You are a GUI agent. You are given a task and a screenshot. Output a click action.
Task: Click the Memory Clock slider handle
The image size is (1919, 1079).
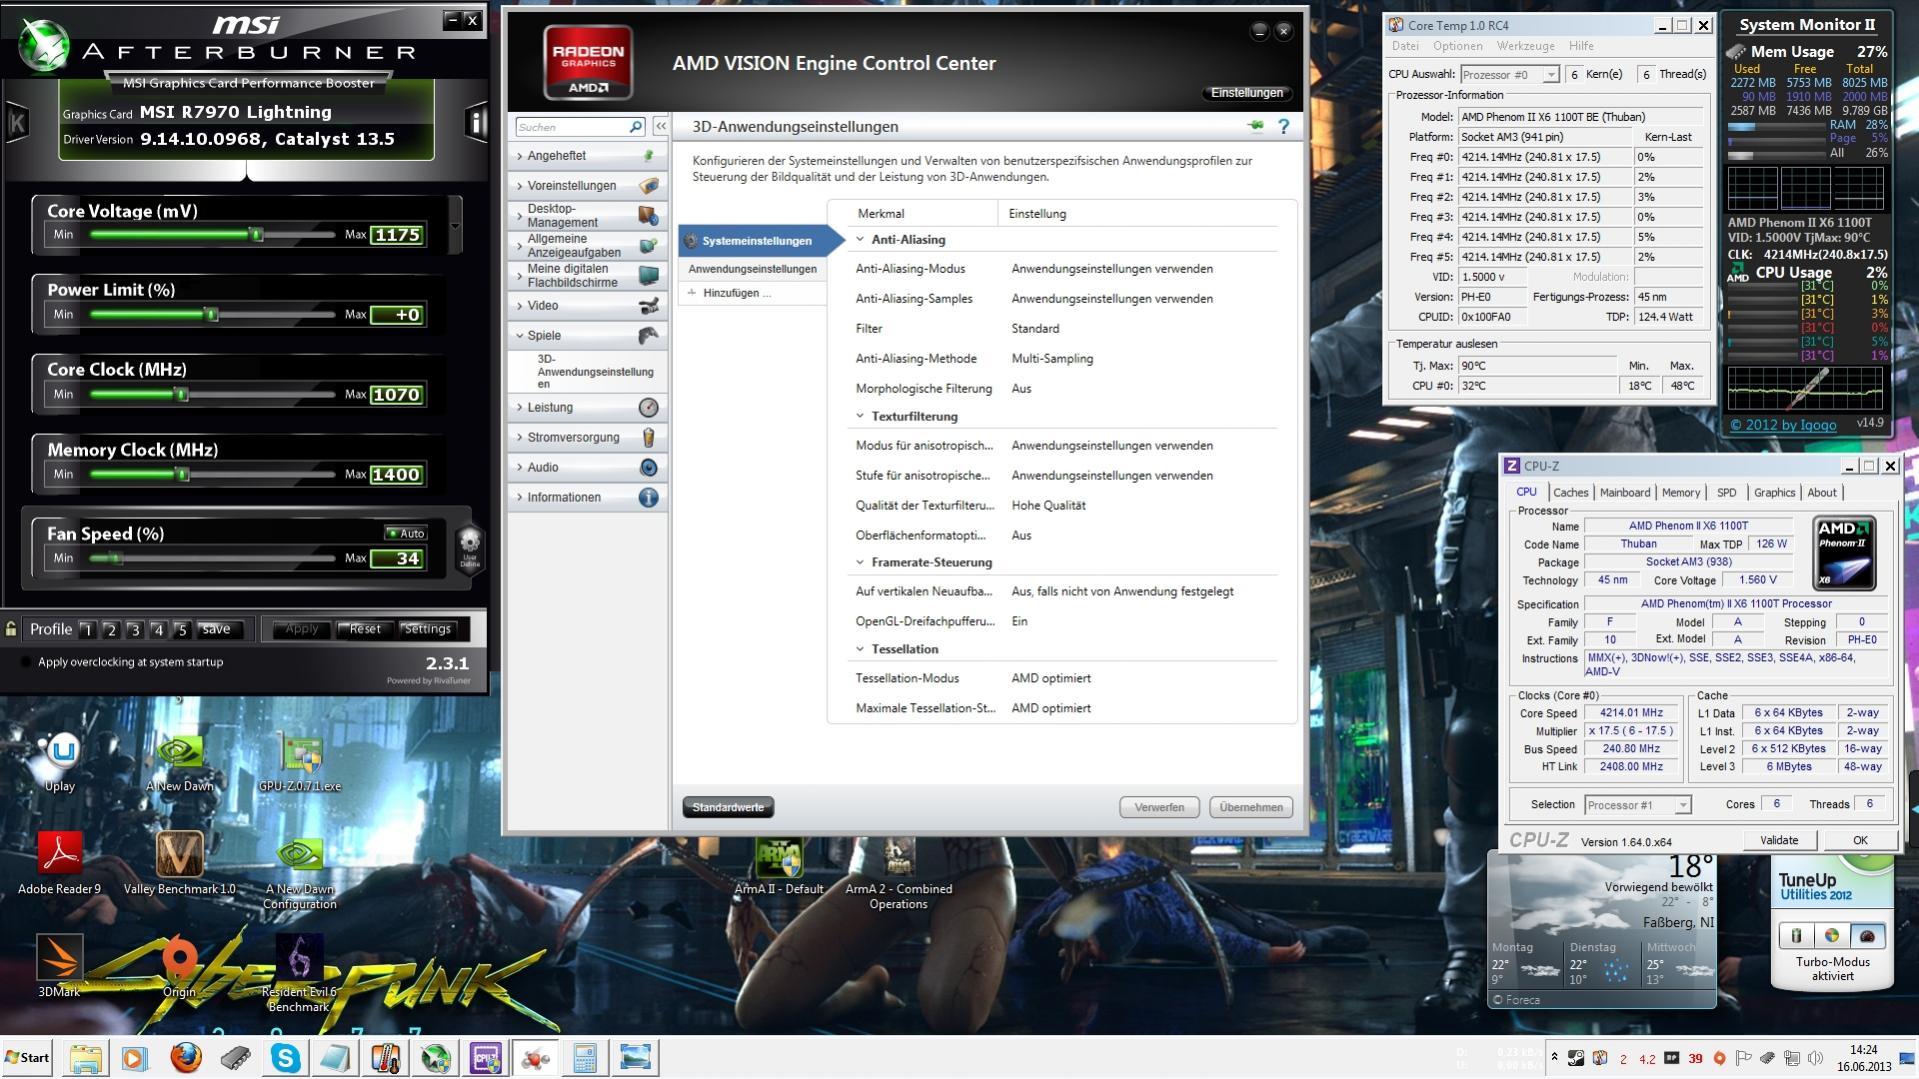(x=182, y=475)
